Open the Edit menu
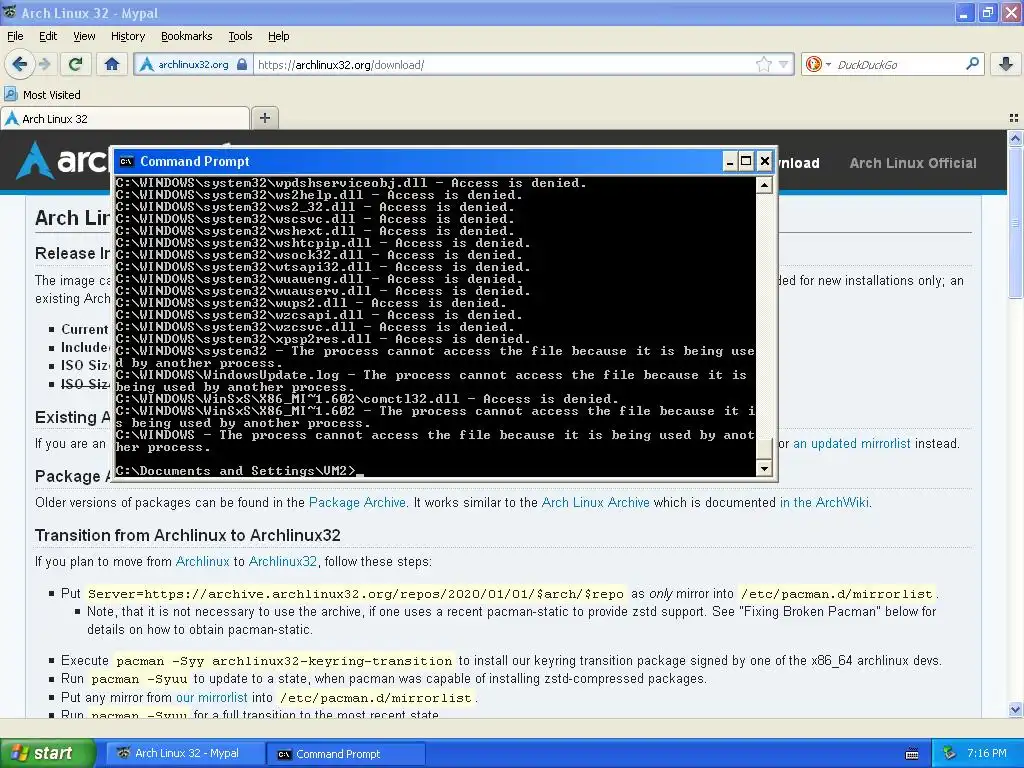This screenshot has height=768, width=1024. [x=48, y=36]
